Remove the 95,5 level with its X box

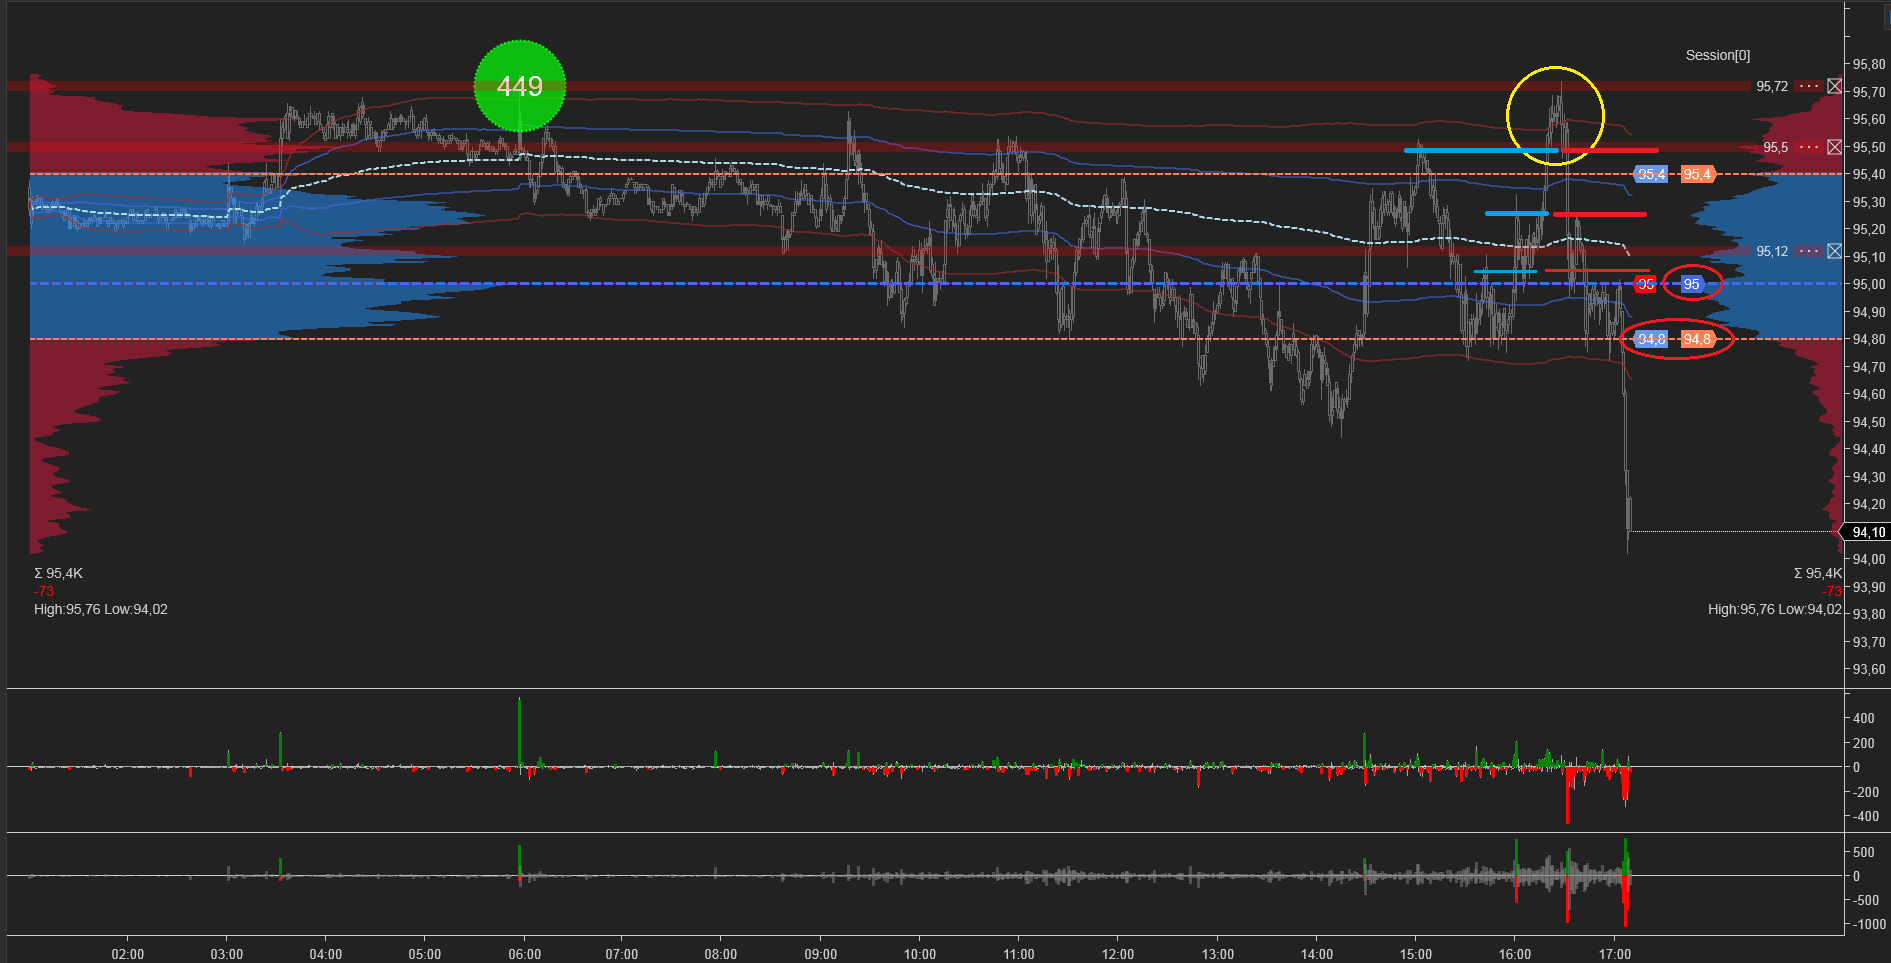coord(1834,147)
